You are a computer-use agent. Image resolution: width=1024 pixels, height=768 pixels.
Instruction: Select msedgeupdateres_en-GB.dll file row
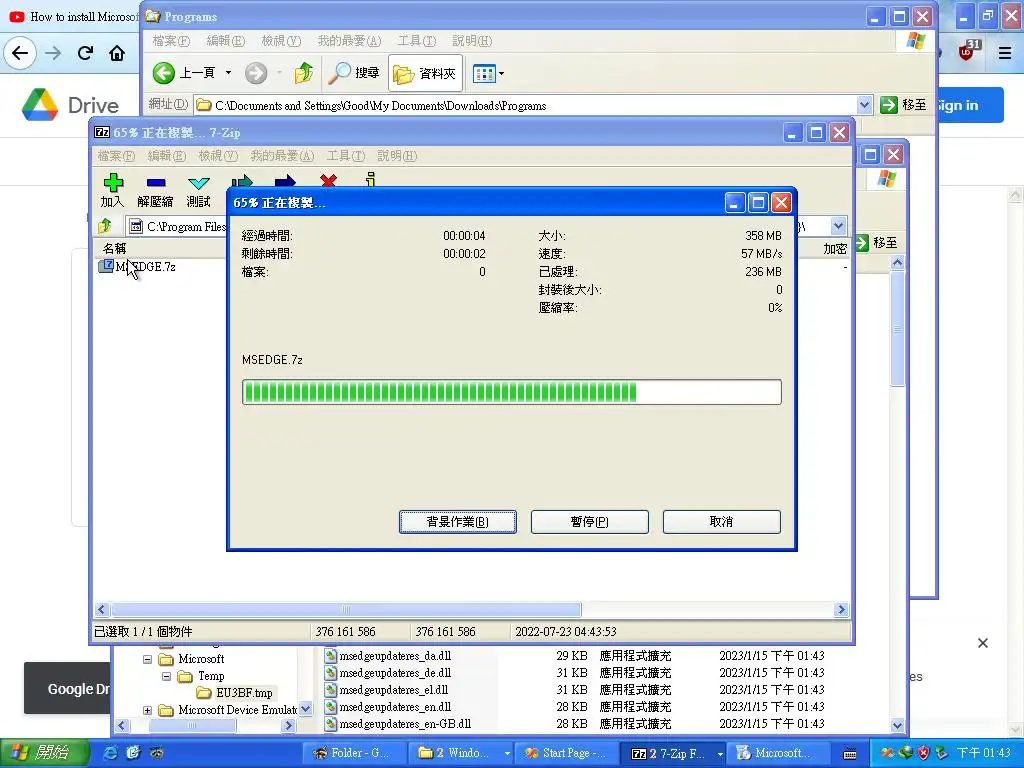[x=575, y=724]
